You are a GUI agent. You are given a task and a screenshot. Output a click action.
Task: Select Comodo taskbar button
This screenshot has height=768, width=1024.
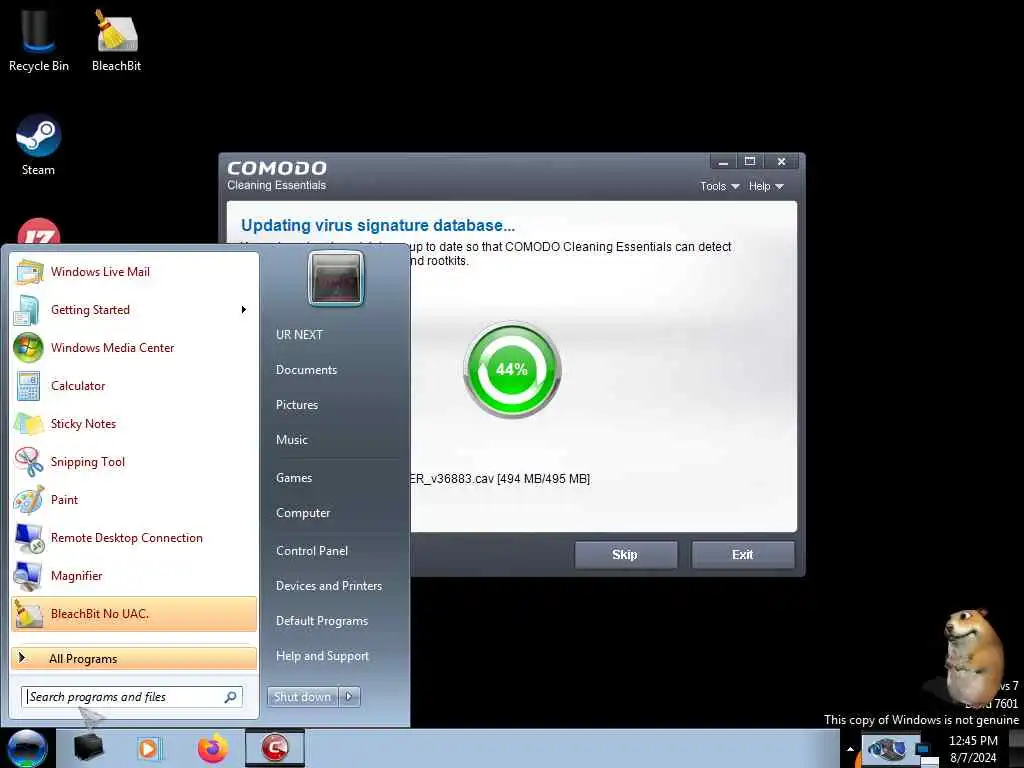pos(275,748)
